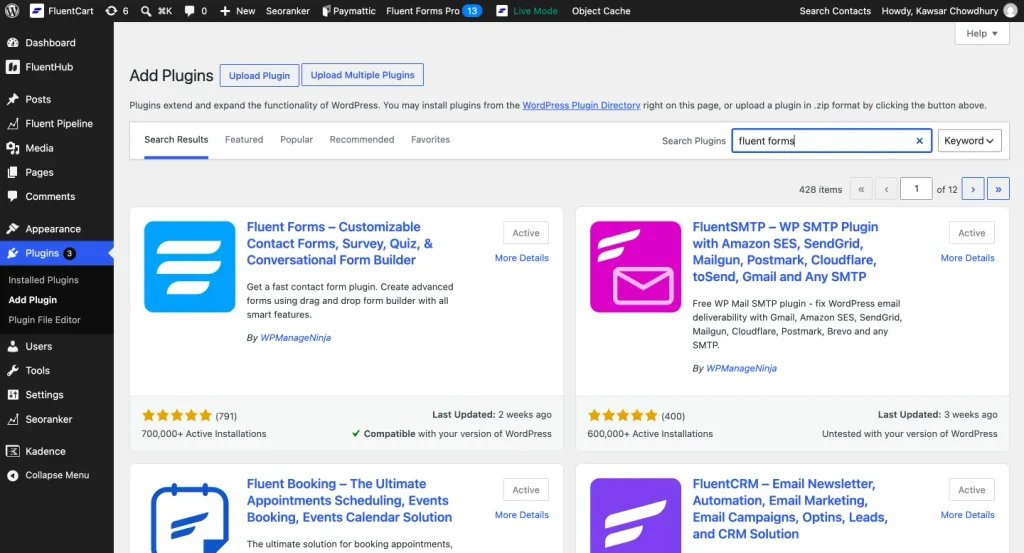Switch to the Search Results tab
1024x553 pixels.
coord(176,140)
